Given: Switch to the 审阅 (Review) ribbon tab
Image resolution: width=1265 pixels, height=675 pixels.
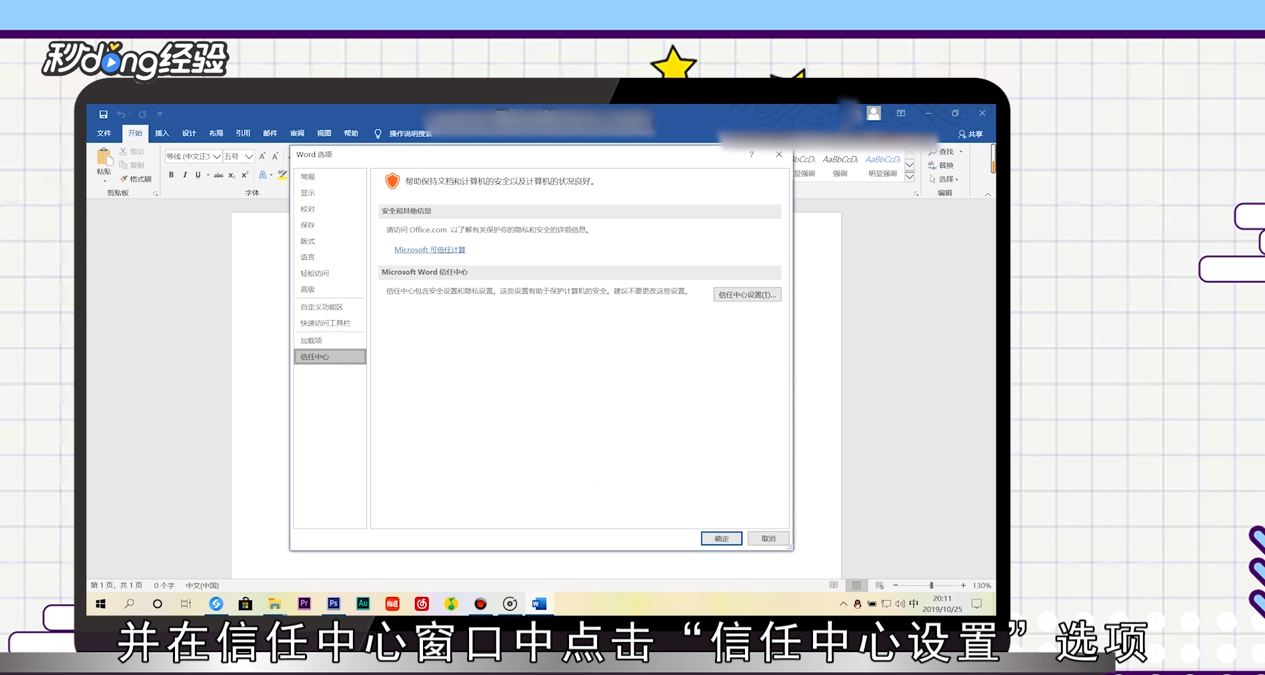Looking at the screenshot, I should point(297,133).
